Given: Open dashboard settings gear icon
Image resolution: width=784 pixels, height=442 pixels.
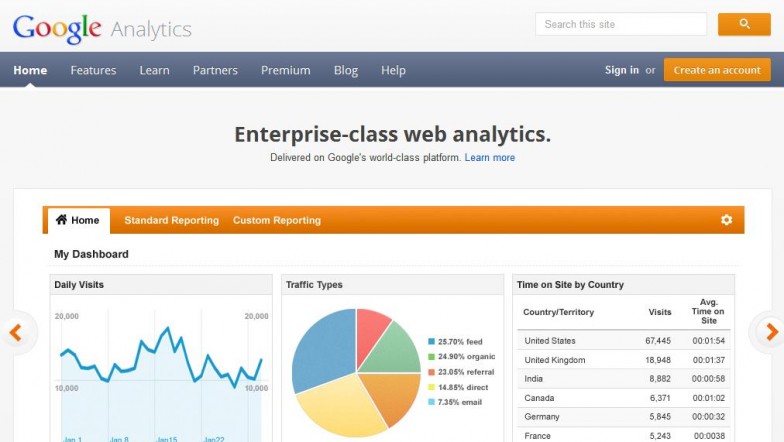Looking at the screenshot, I should pyautogui.click(x=726, y=220).
